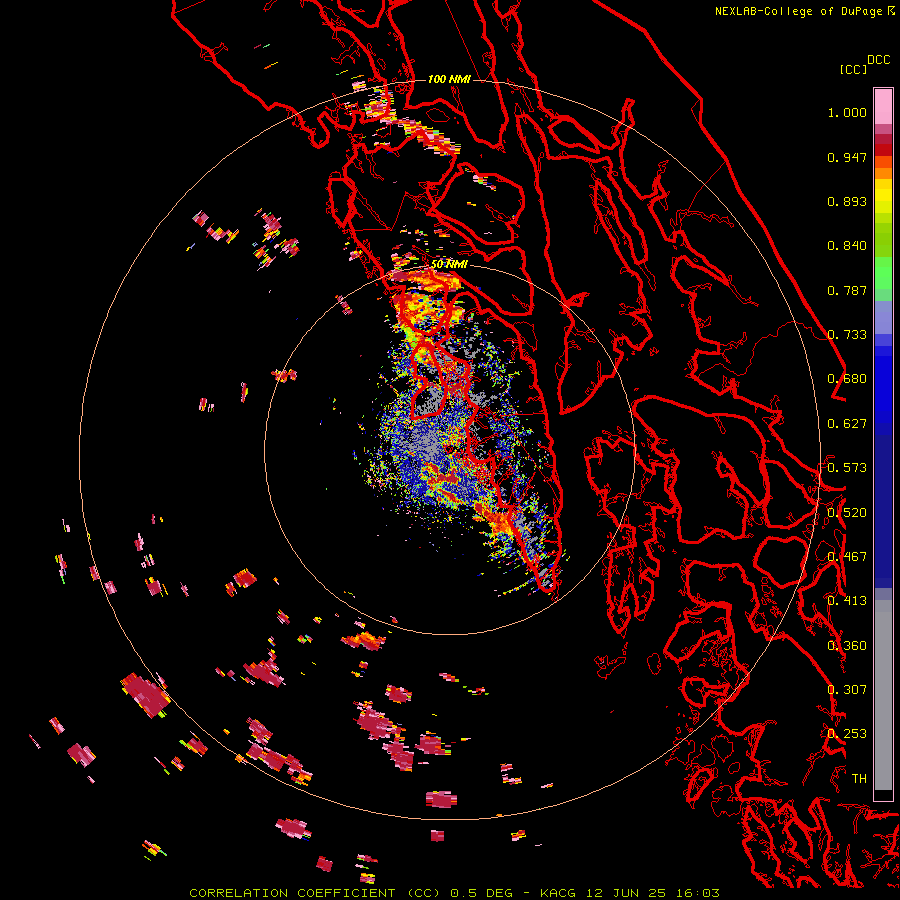Viewport: 900px width, 900px height.
Task: Click the 0.733 color scale value
Action: tap(847, 335)
